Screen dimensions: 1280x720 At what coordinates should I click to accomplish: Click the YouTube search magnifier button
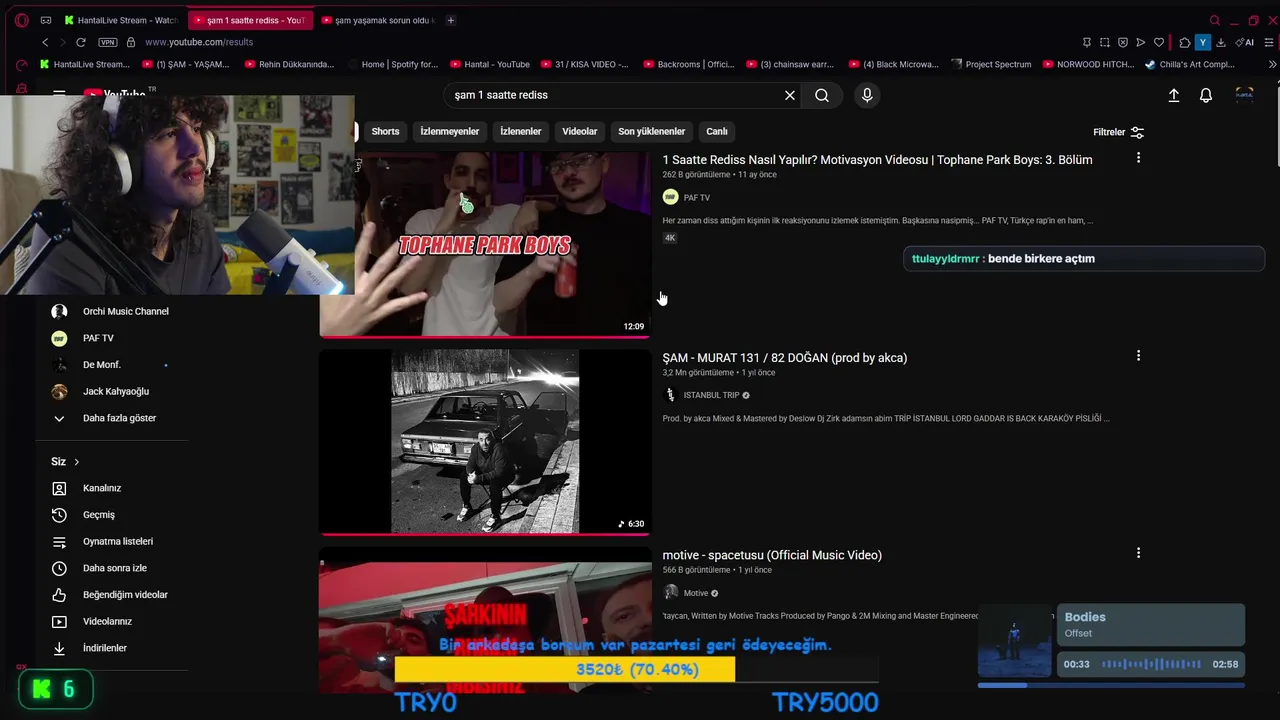point(822,95)
